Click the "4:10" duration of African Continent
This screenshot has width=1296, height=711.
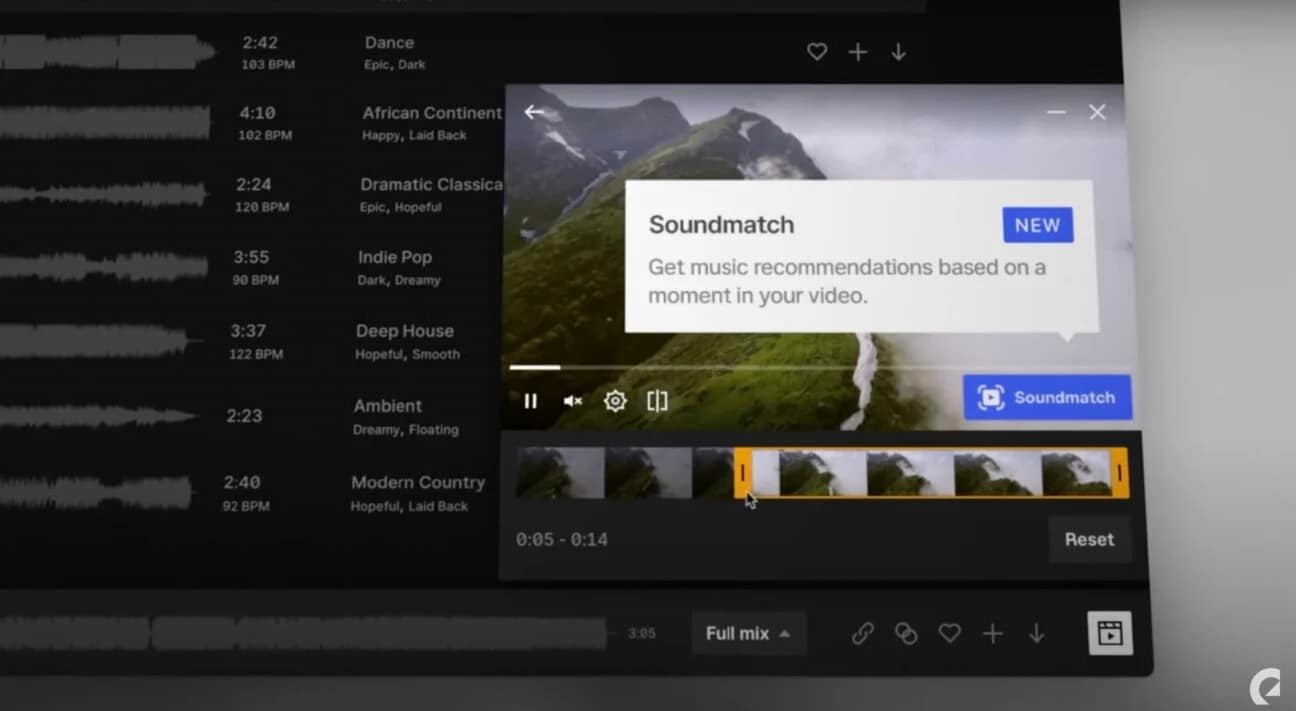coord(257,113)
